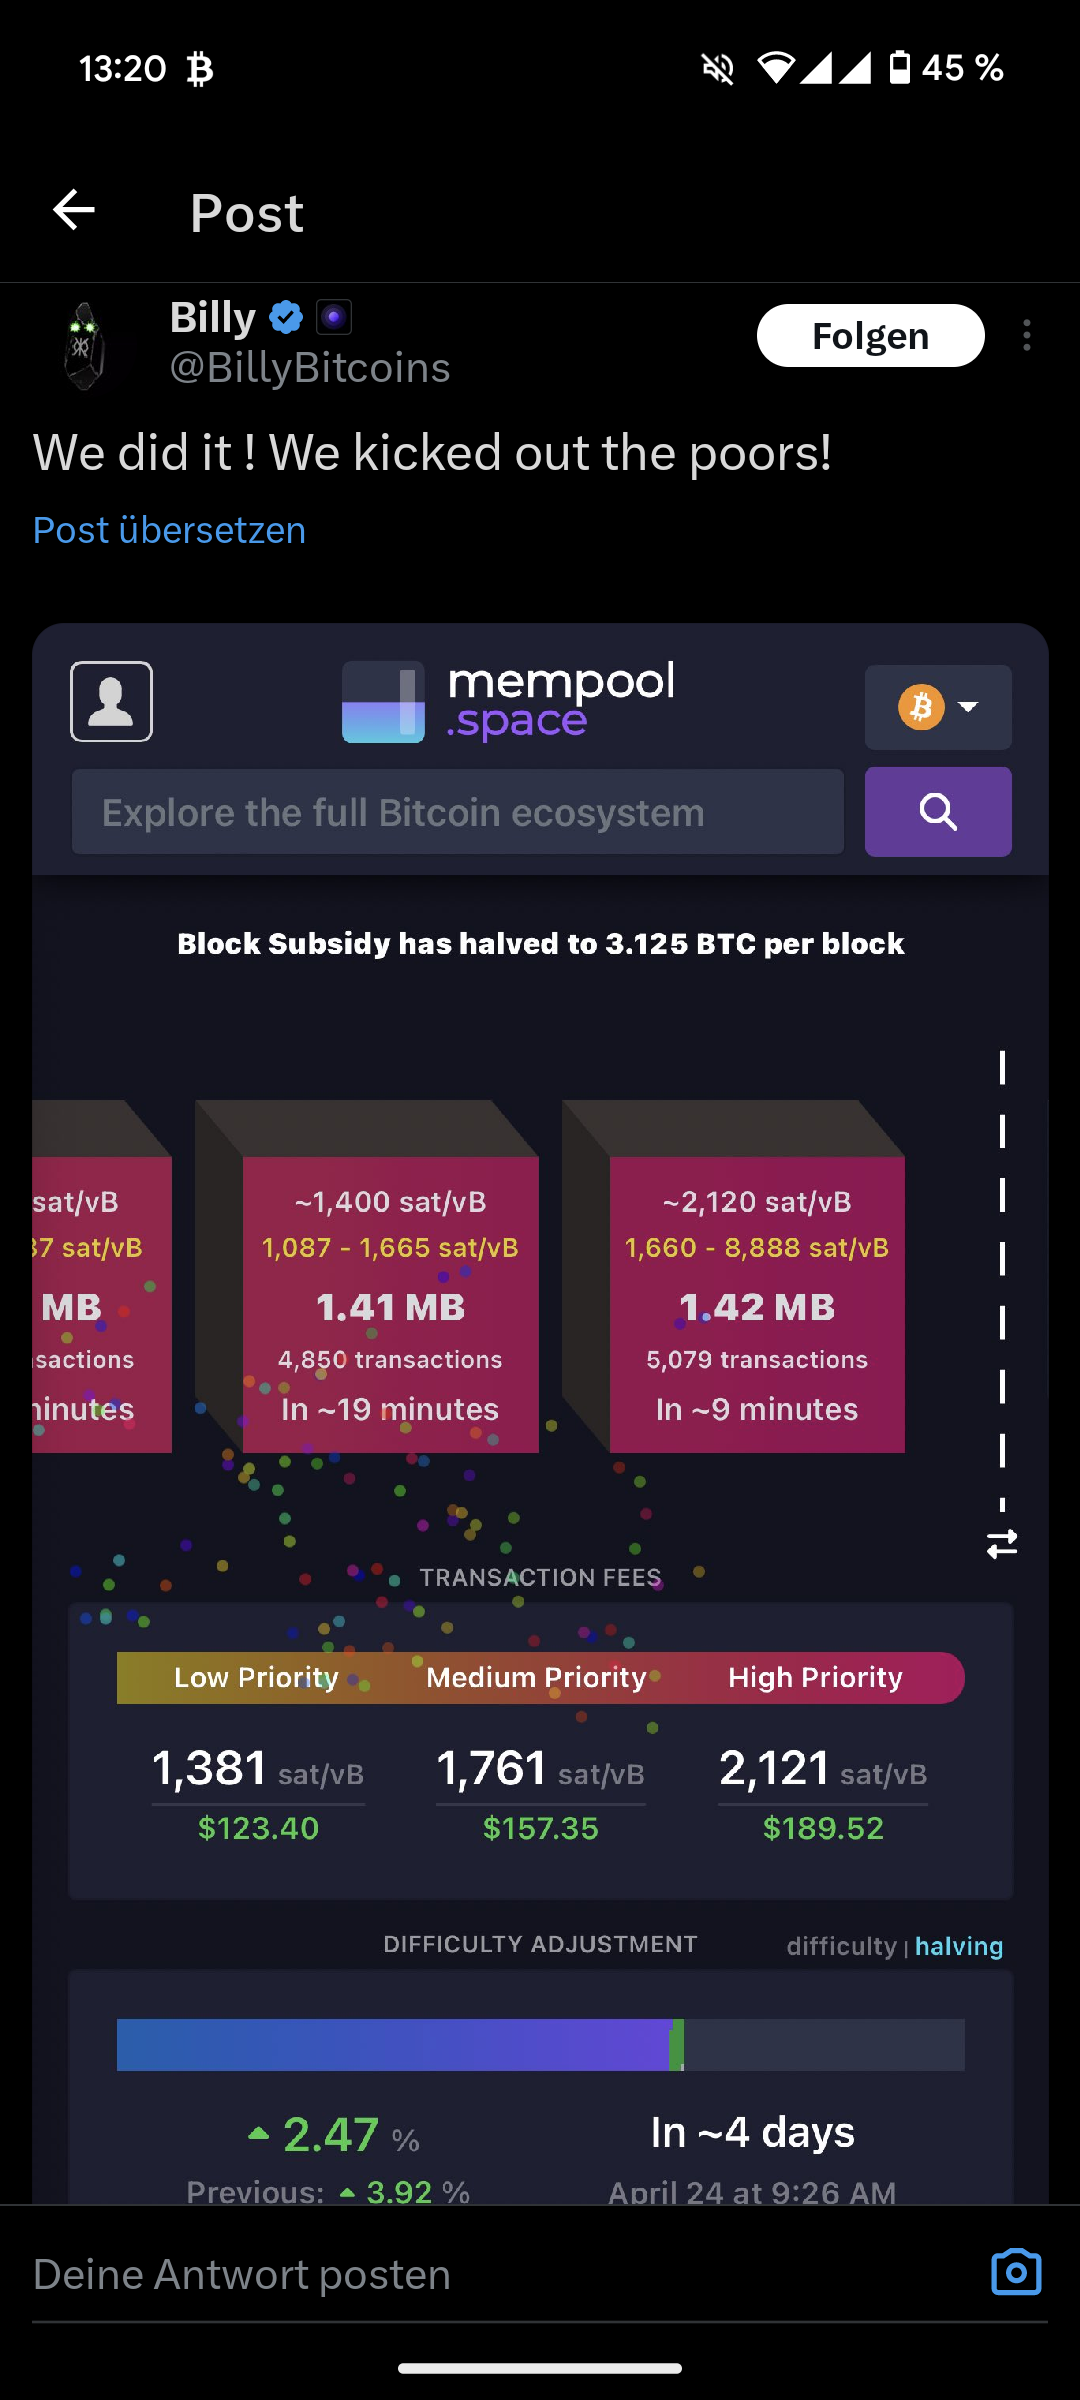Screen dimensions: 1080x2400
Task: Toggle block direction swap arrows
Action: (x=1002, y=1544)
